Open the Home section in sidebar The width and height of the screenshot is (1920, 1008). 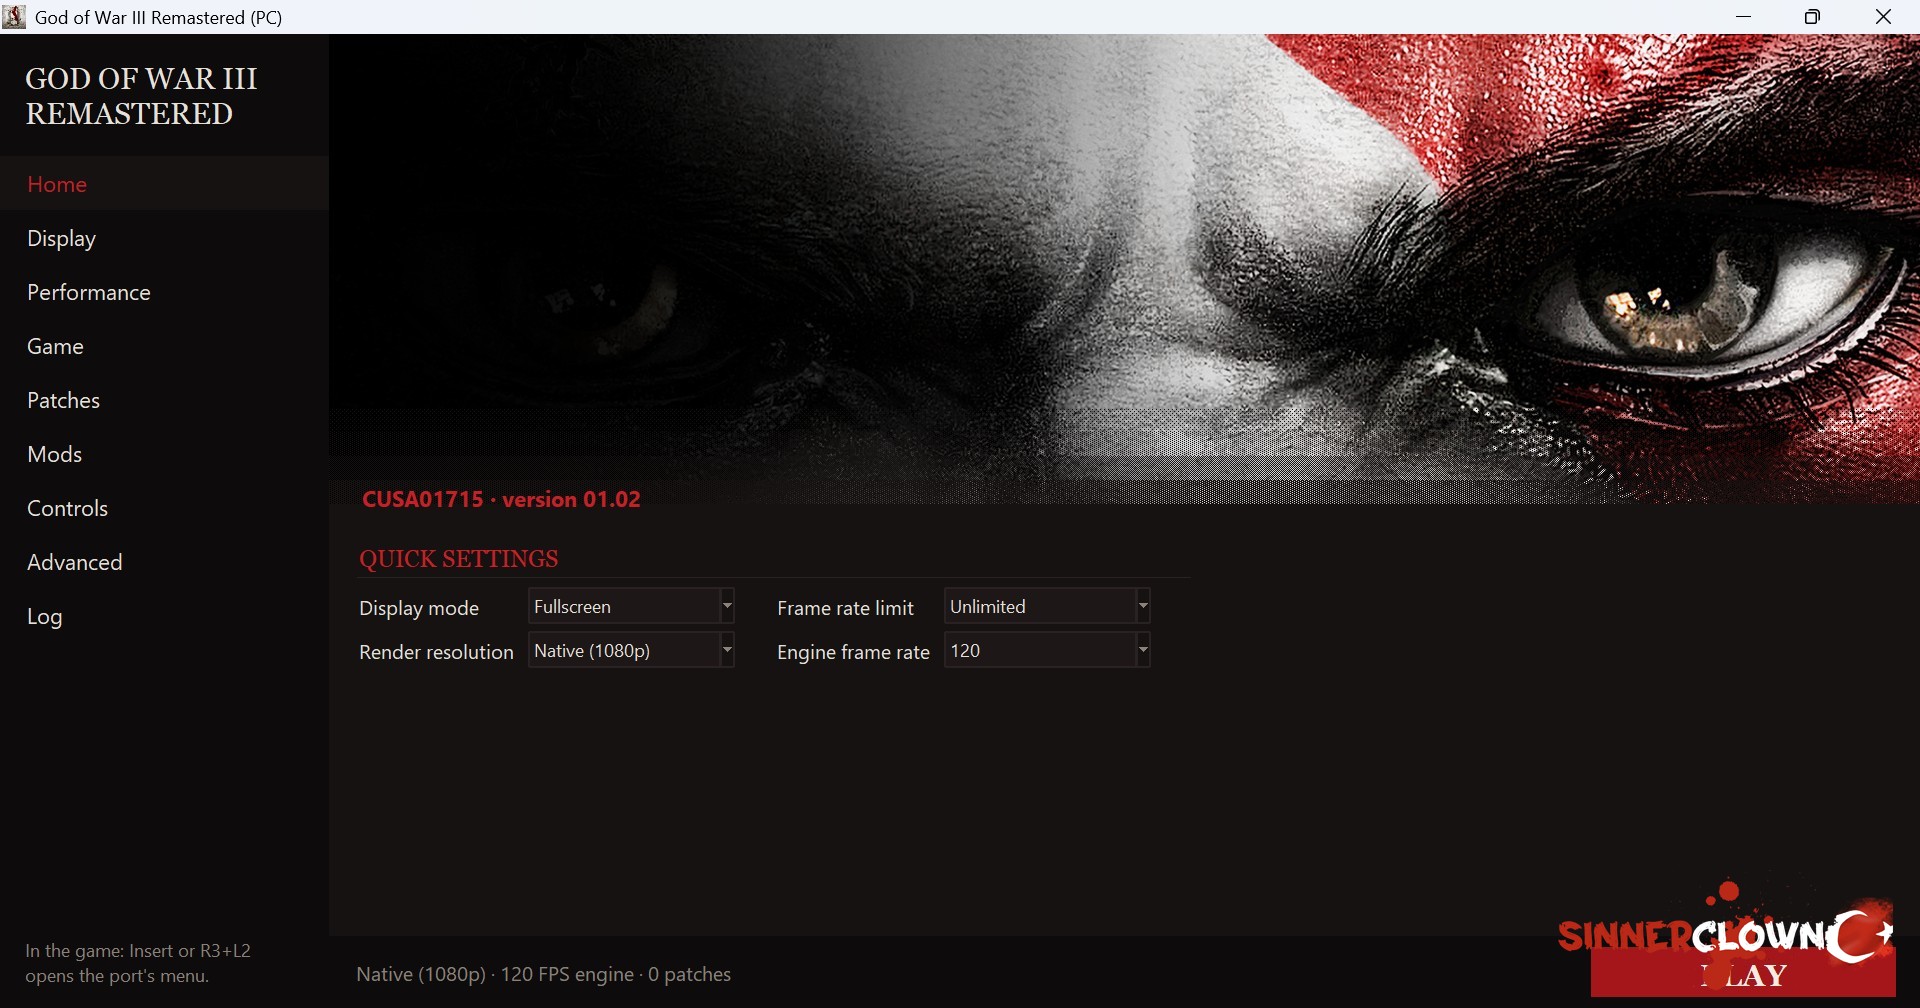point(164,184)
